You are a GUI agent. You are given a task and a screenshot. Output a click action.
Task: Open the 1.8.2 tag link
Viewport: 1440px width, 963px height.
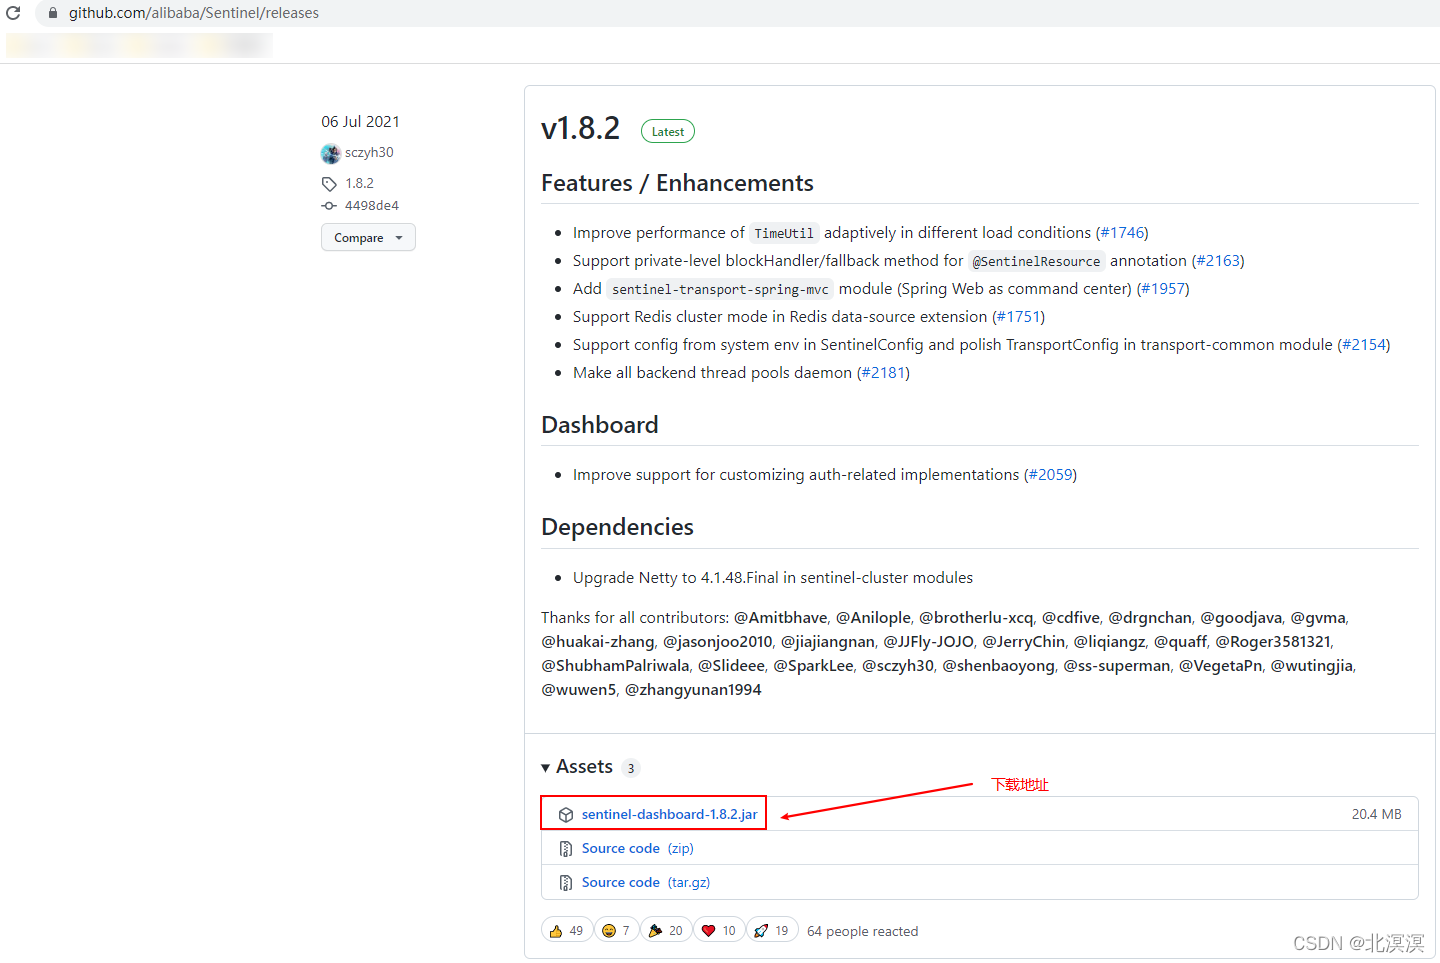pos(359,184)
